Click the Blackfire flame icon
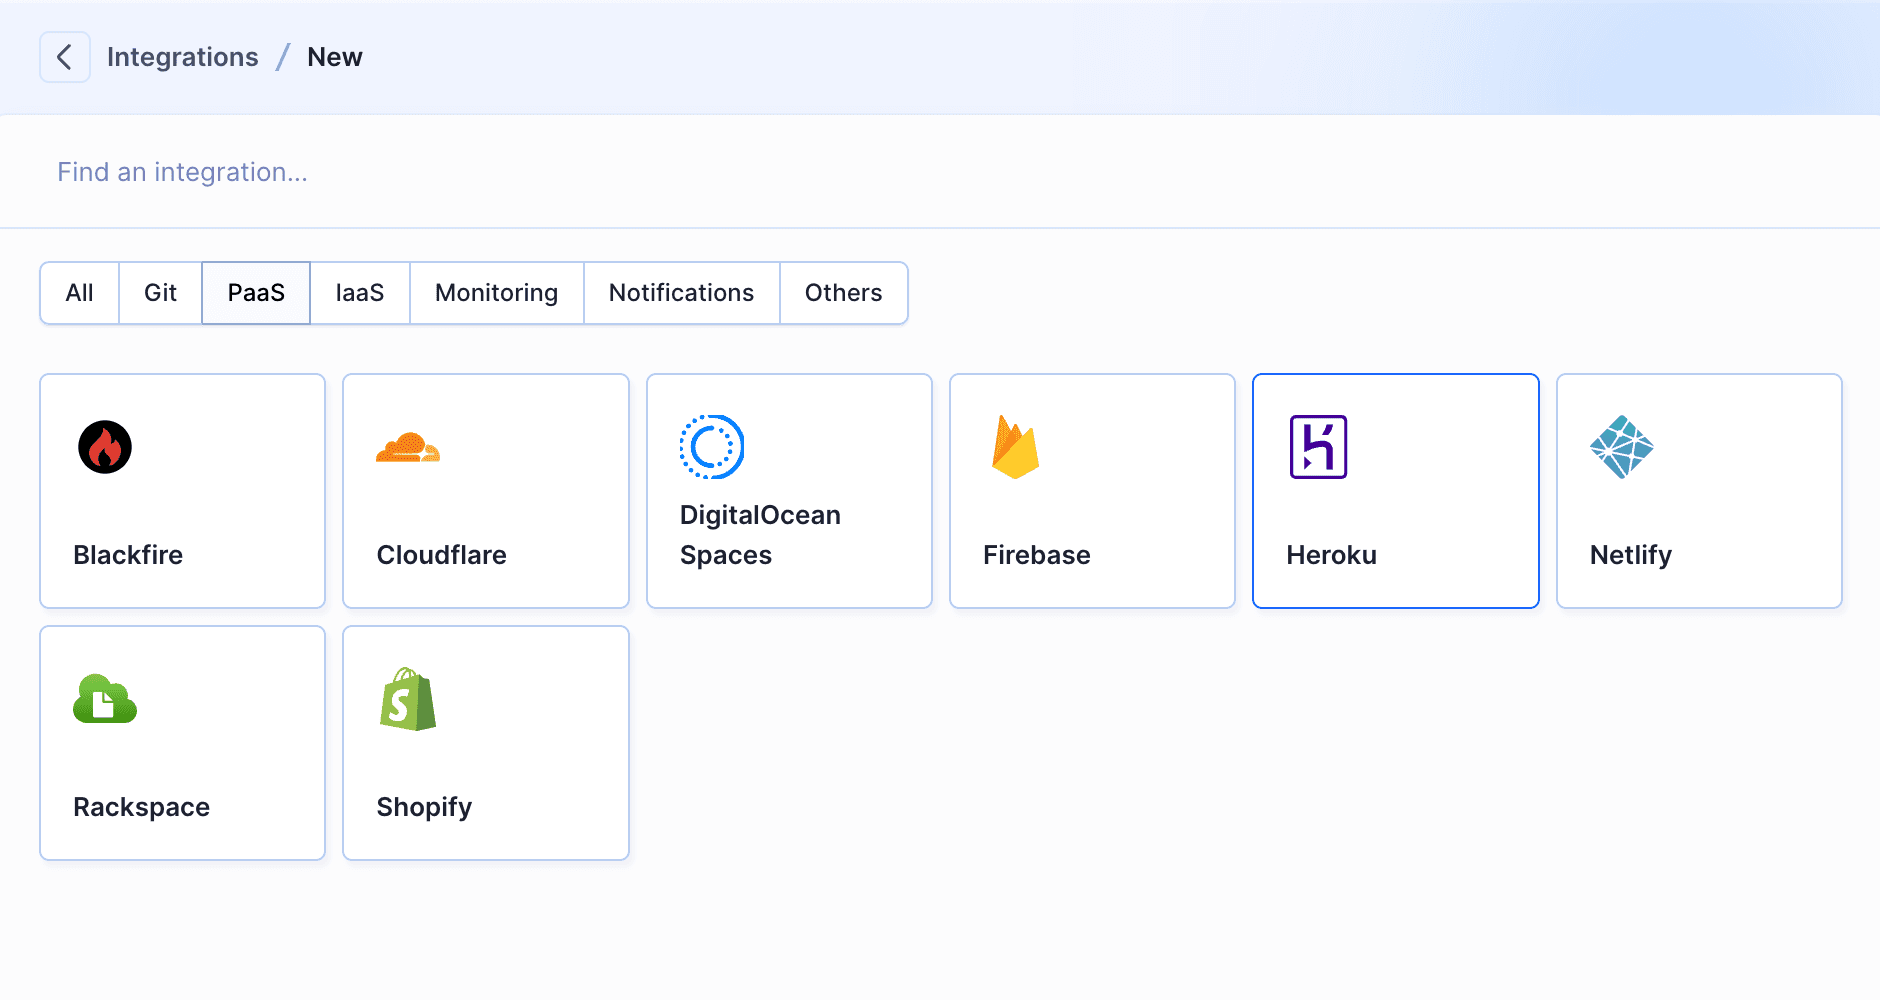Viewport: 1880px width, 1000px height. point(105,447)
